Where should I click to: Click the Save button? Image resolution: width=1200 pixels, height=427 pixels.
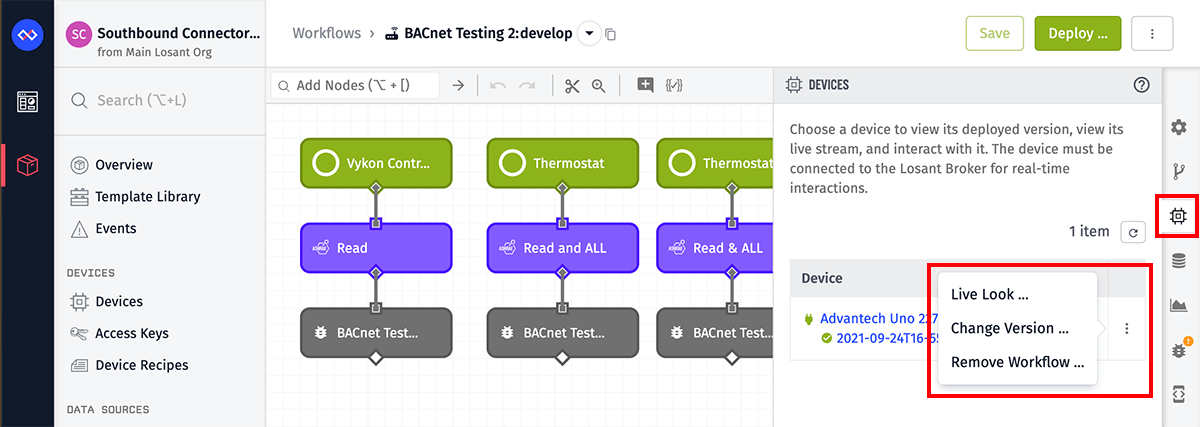click(x=994, y=33)
